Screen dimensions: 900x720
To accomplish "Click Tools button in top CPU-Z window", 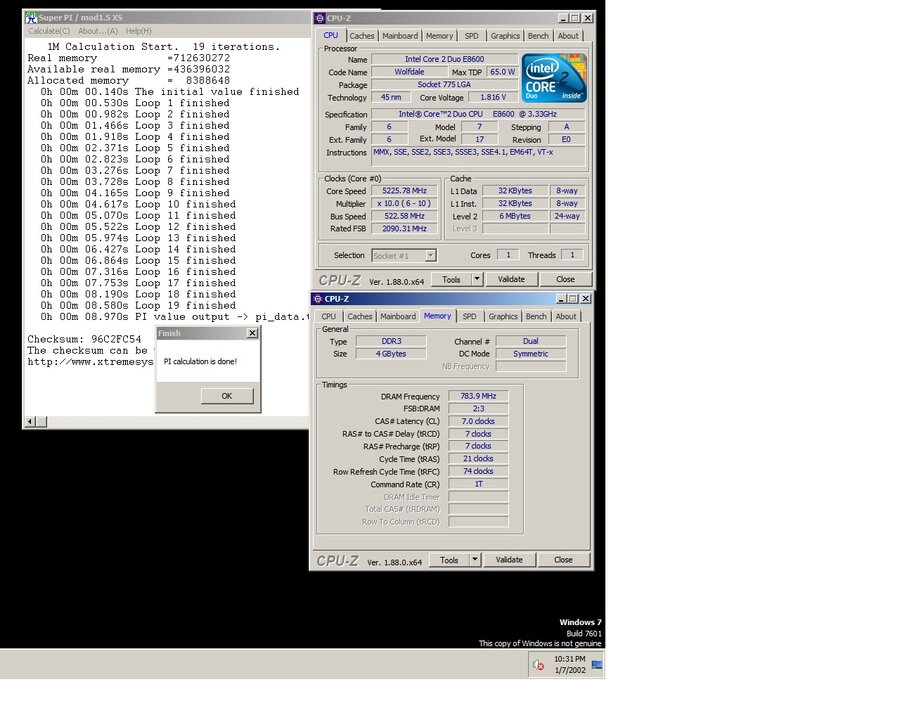I will tap(451, 280).
